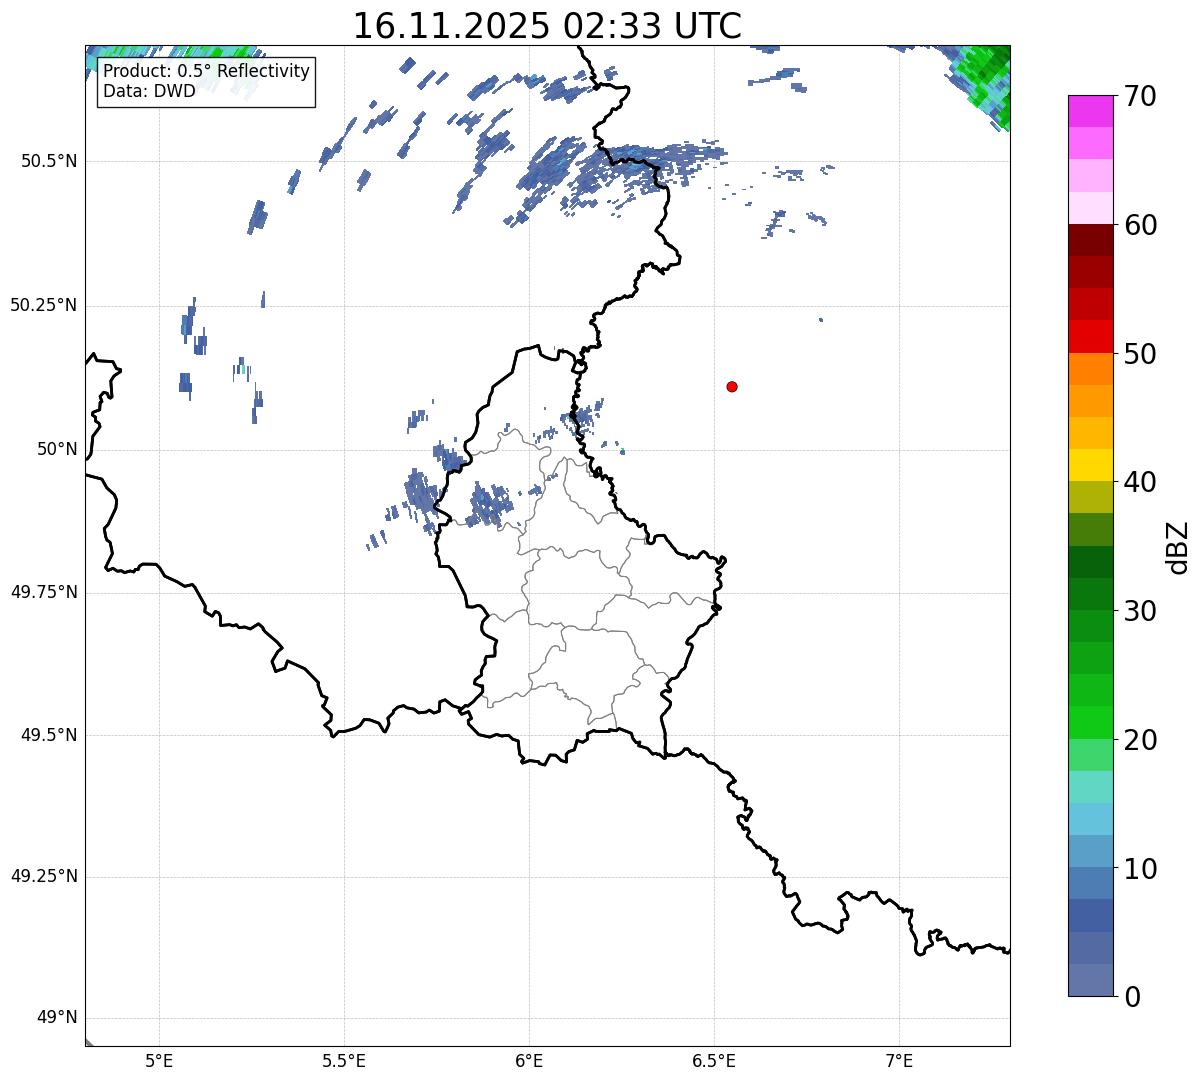This screenshot has width=1202, height=1081.
Task: Click the colorbar tick label 70
Action: 1142,96
